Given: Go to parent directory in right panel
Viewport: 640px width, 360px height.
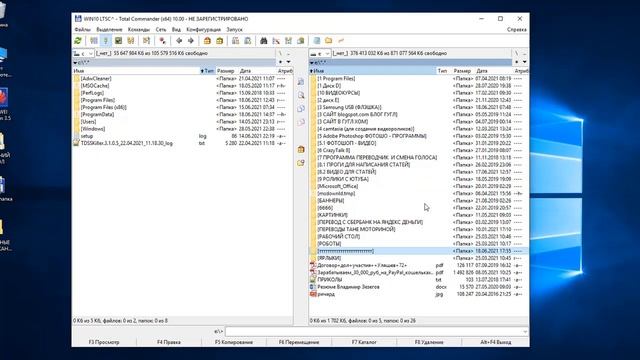Looking at the screenshot, I should click(525, 53).
